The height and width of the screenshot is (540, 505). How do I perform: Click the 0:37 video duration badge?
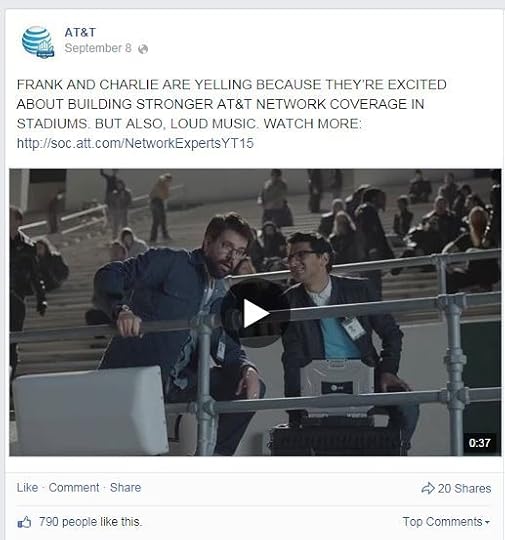pyautogui.click(x=480, y=442)
